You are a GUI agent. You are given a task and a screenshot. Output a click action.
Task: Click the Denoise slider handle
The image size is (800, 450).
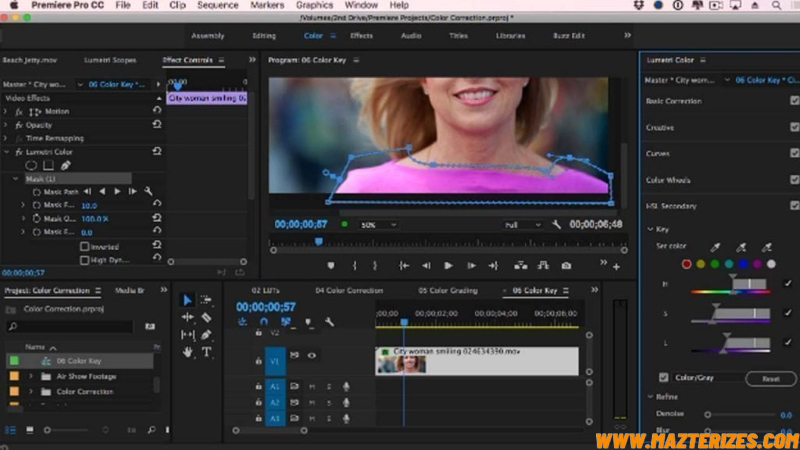point(708,415)
